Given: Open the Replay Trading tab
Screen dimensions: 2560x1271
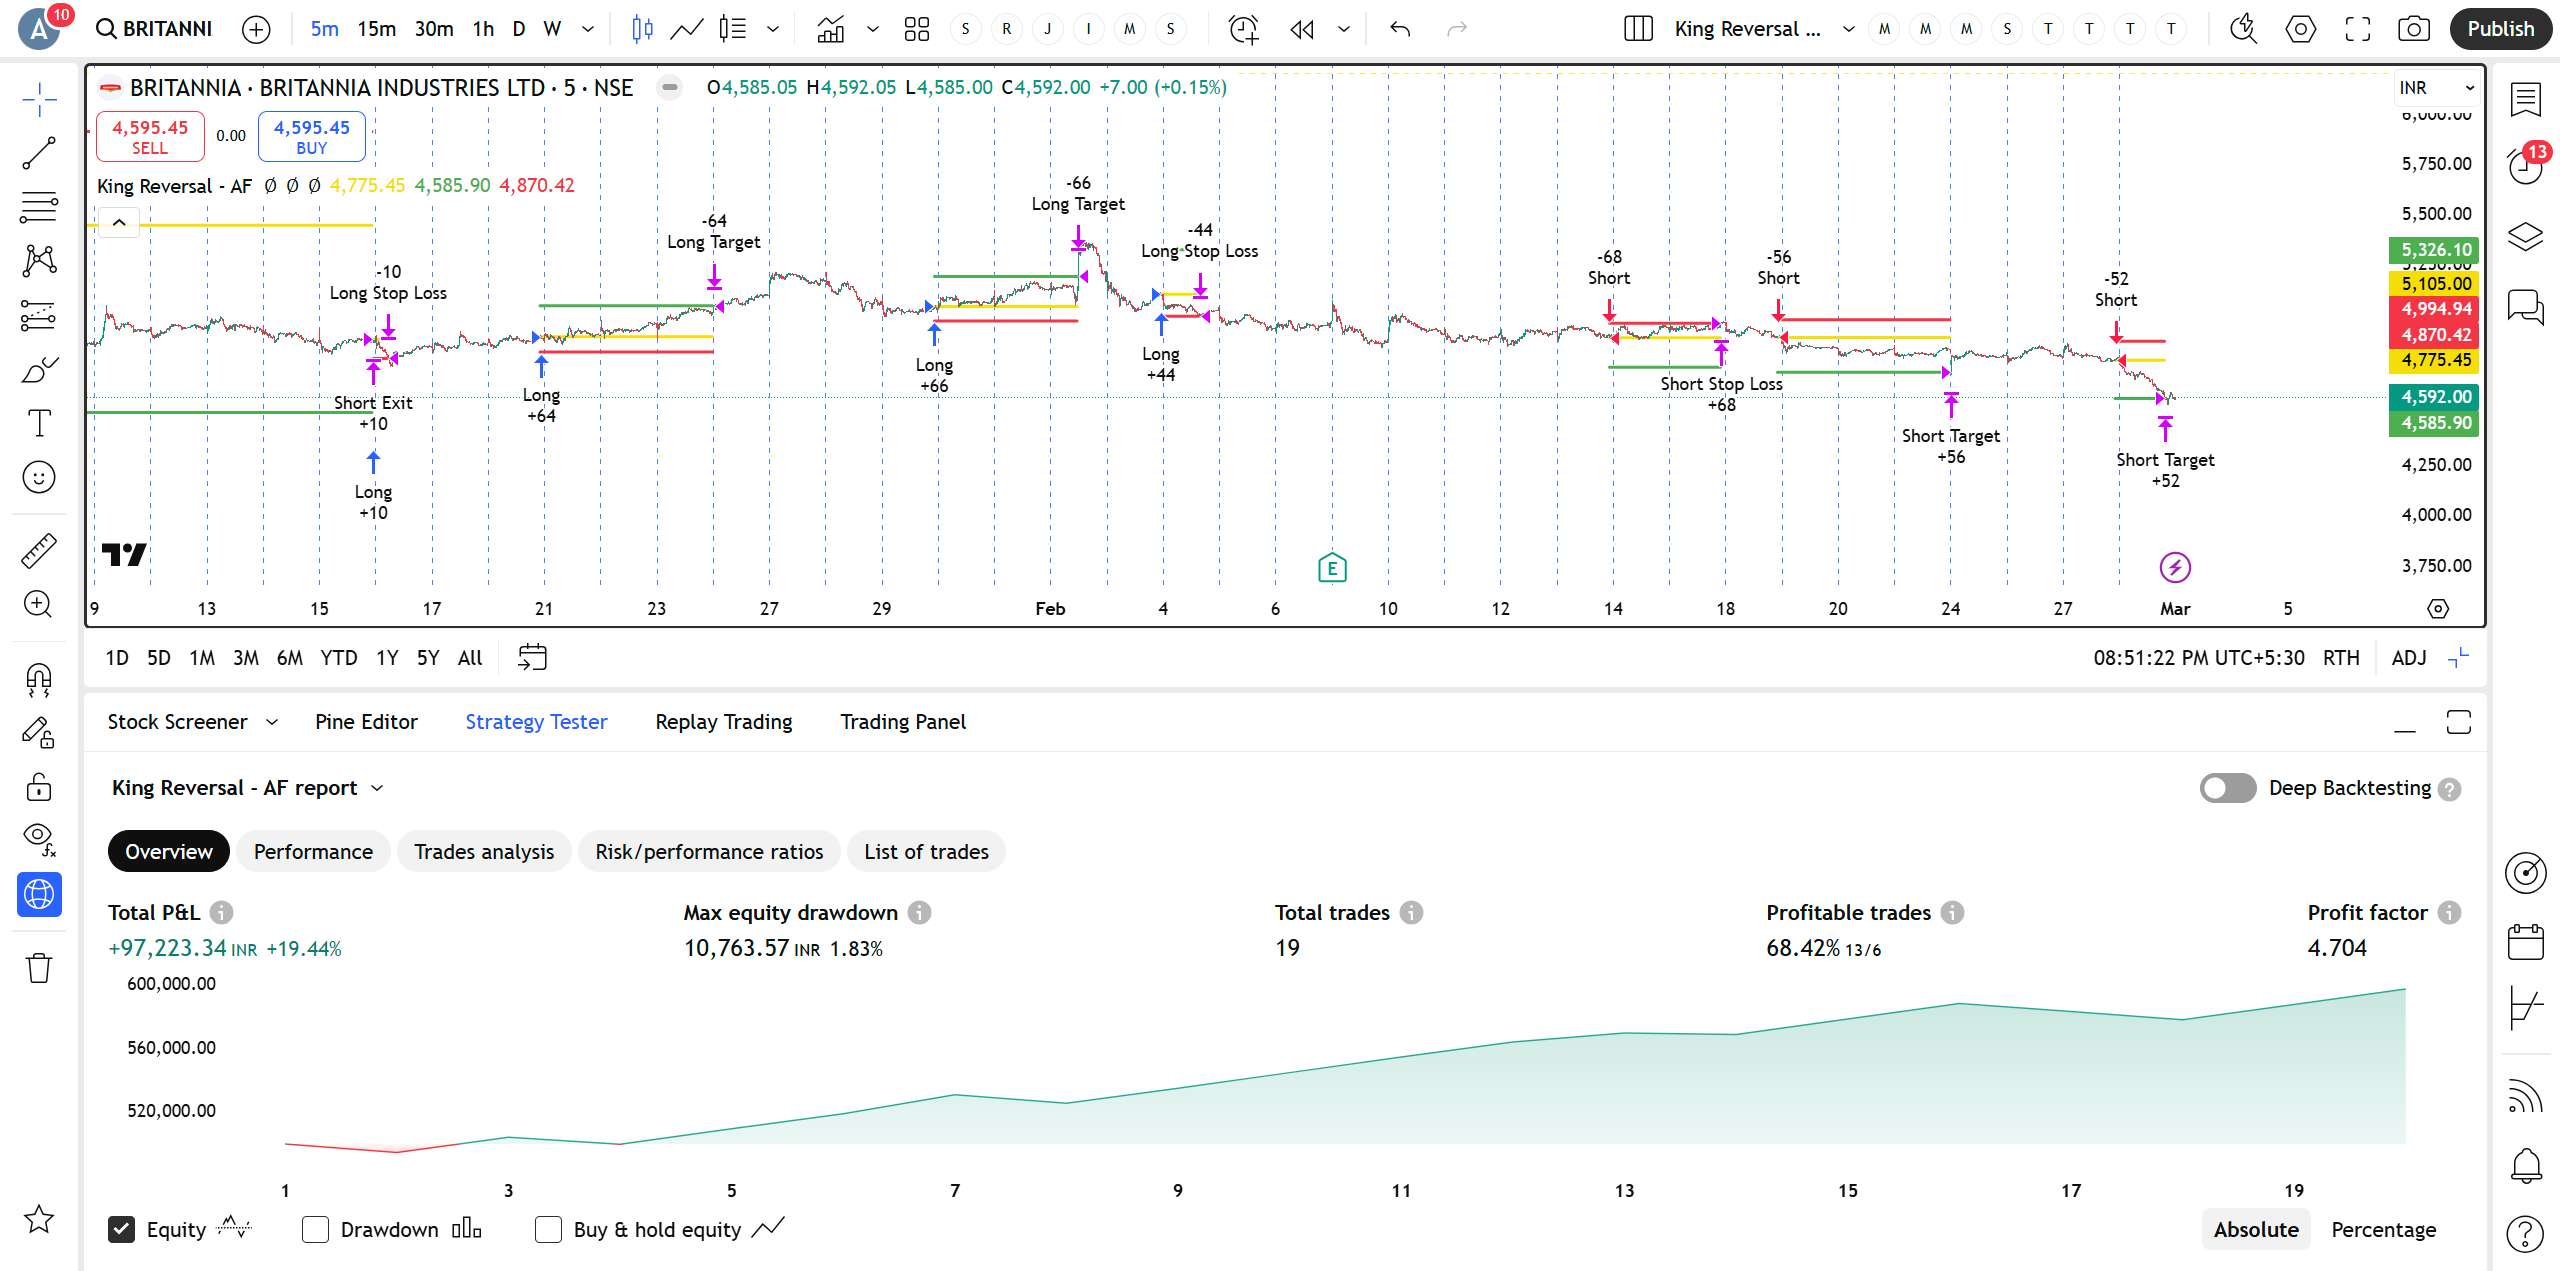Looking at the screenshot, I should pyautogui.click(x=723, y=722).
